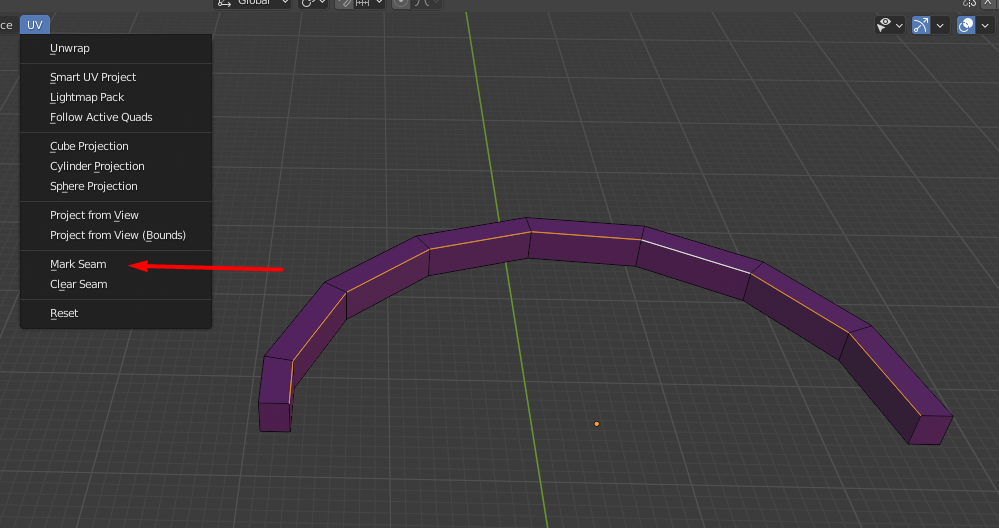Screen dimensions: 999x528
Task: Select Cylinder Projection in the menu
Action: [x=97, y=166]
